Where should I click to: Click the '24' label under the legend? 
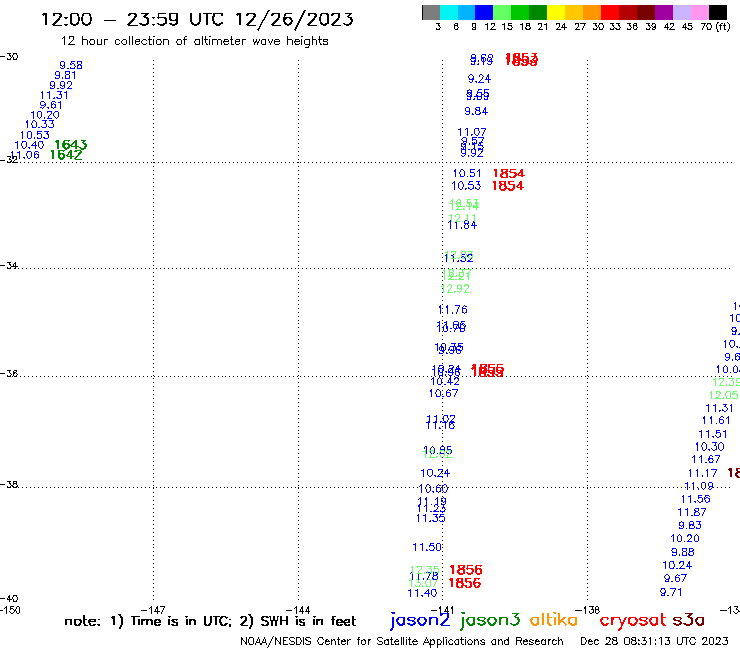(561, 27)
